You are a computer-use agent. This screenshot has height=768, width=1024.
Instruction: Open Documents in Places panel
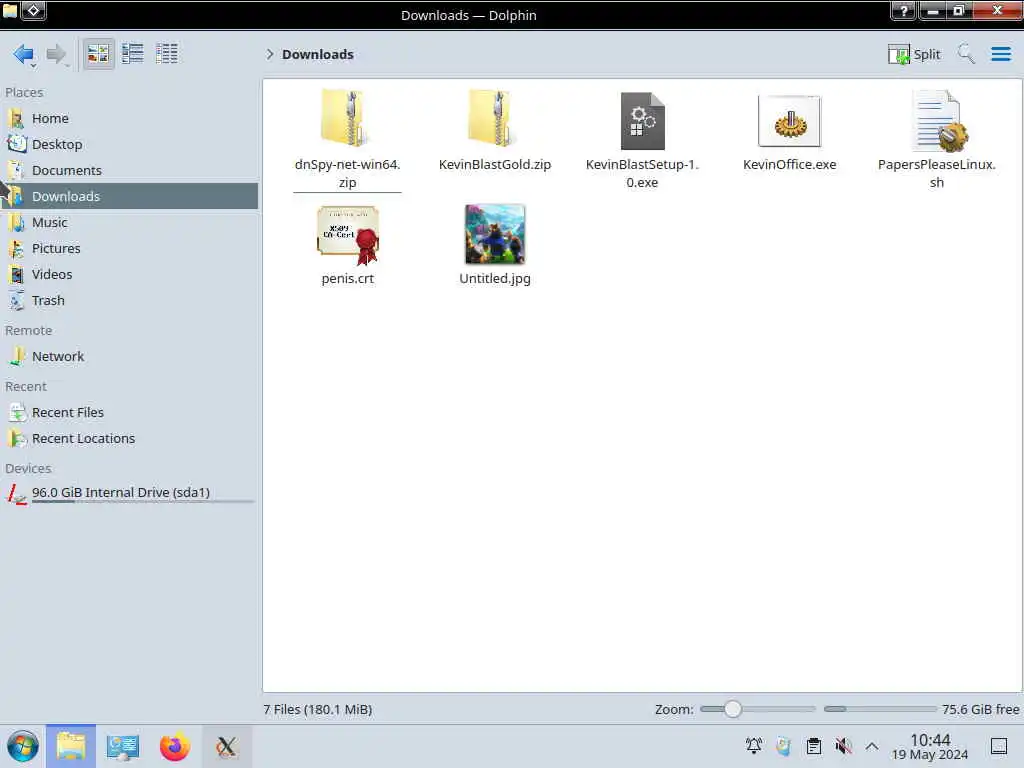[129, 170]
